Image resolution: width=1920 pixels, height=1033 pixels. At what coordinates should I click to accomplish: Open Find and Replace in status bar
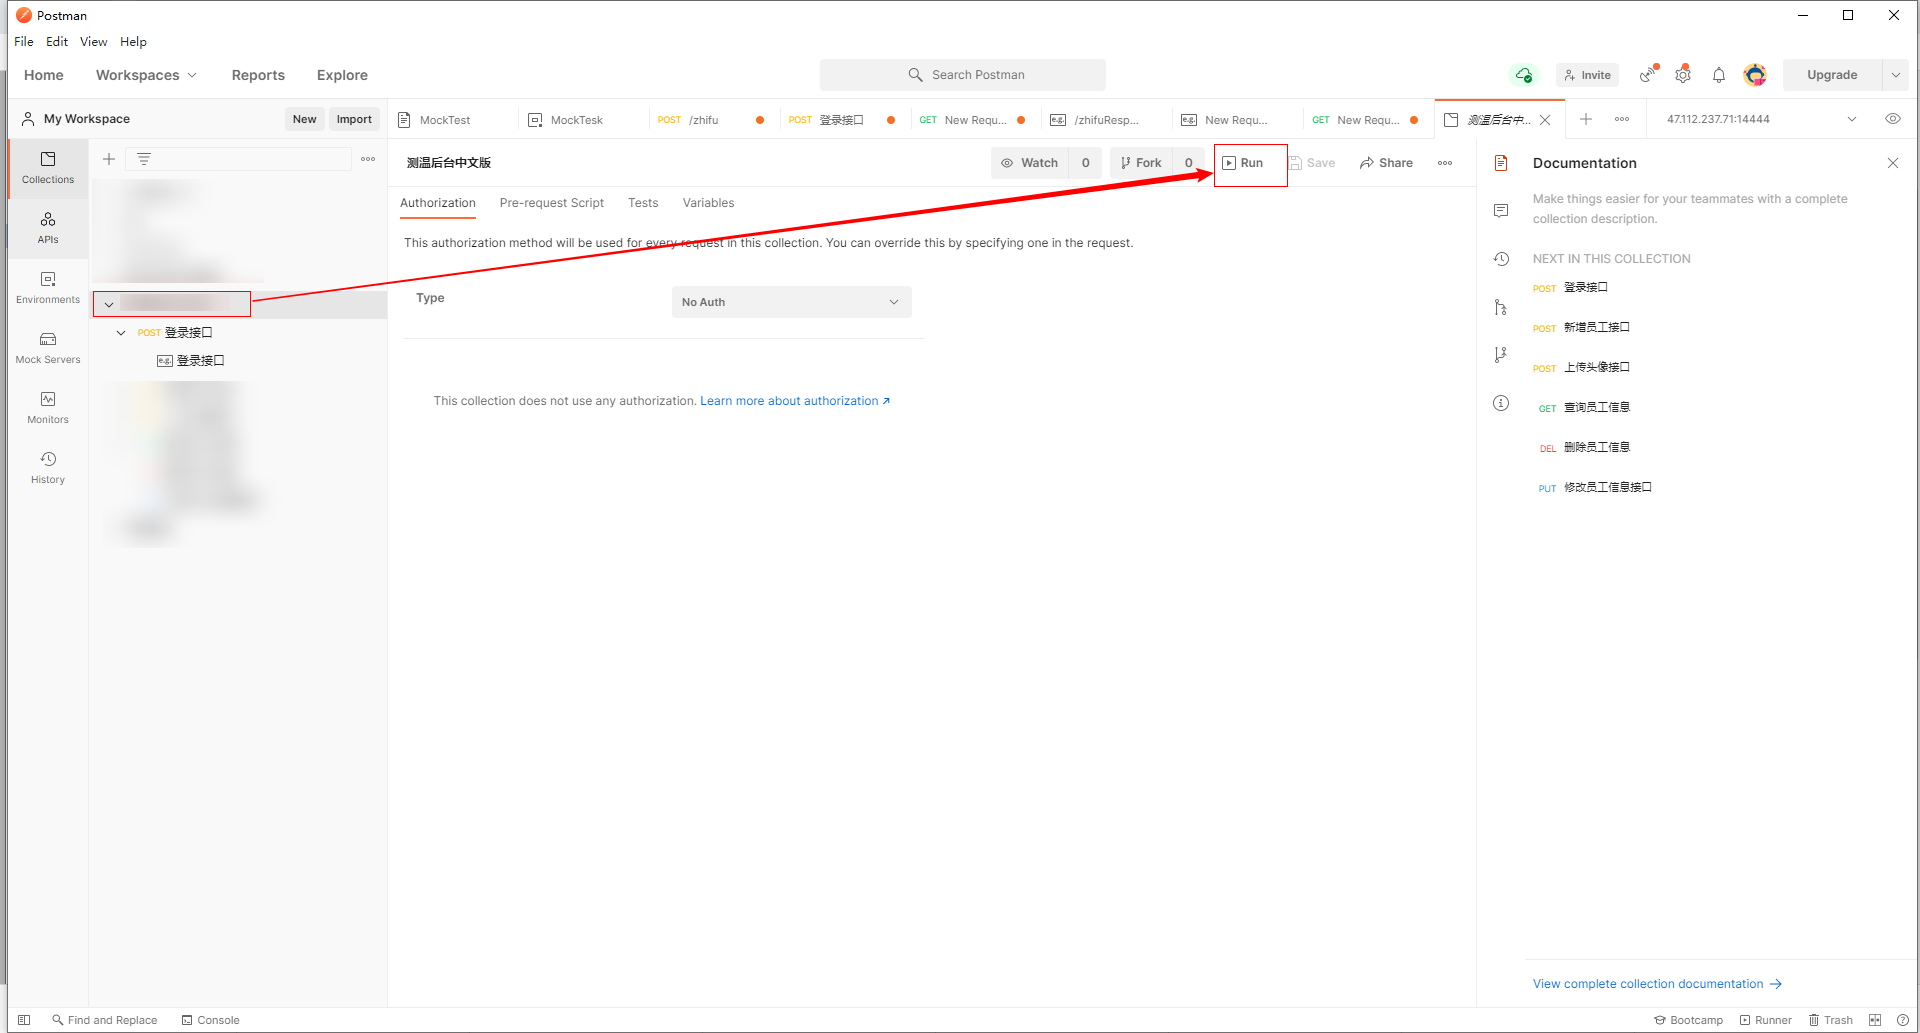click(x=105, y=1020)
